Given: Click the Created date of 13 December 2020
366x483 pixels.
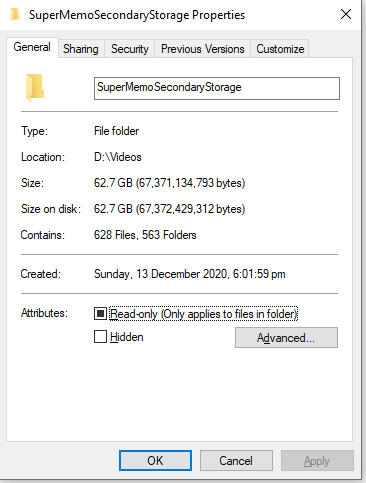Looking at the screenshot, I should pos(190,274).
